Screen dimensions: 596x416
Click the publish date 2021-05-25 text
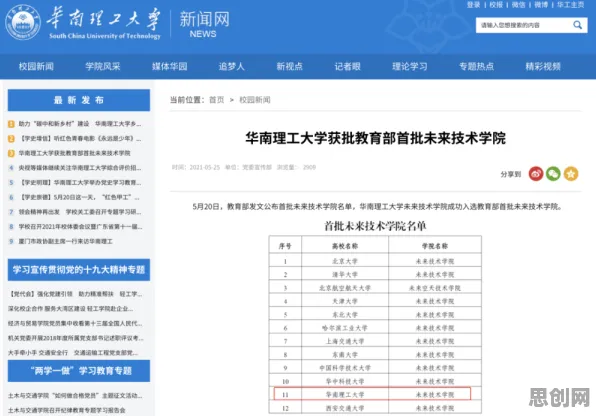pyautogui.click(x=204, y=167)
